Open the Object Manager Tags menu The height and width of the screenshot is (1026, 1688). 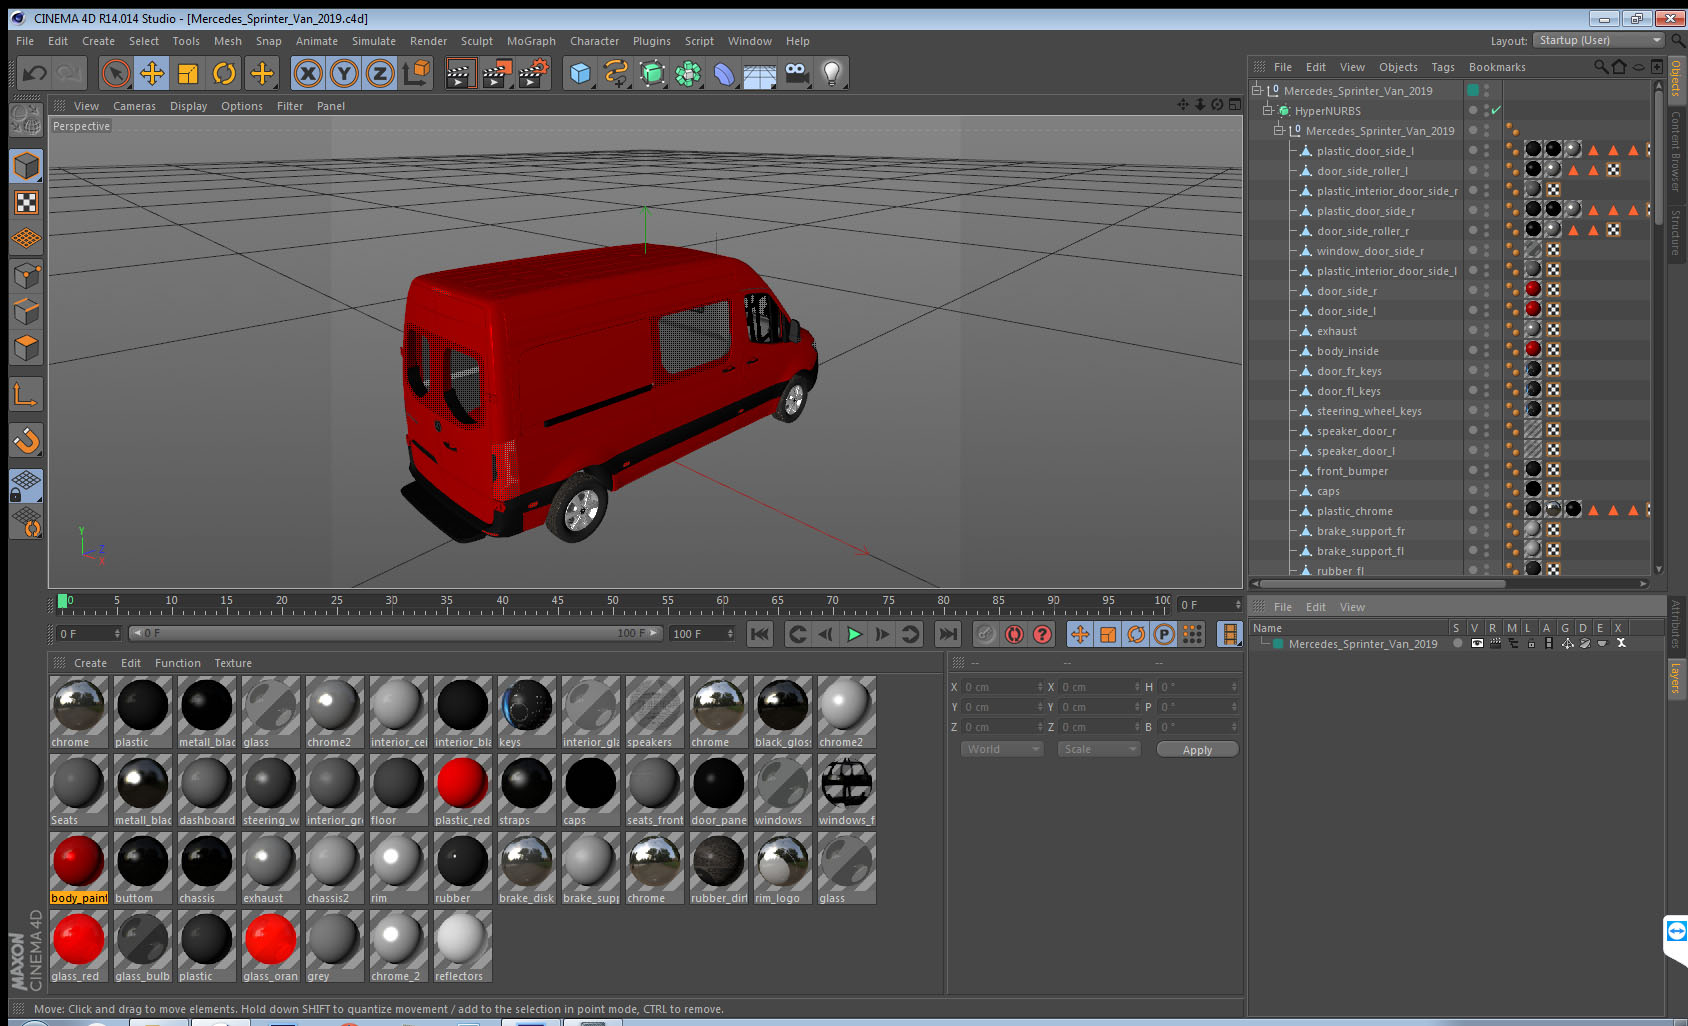coord(1443,67)
